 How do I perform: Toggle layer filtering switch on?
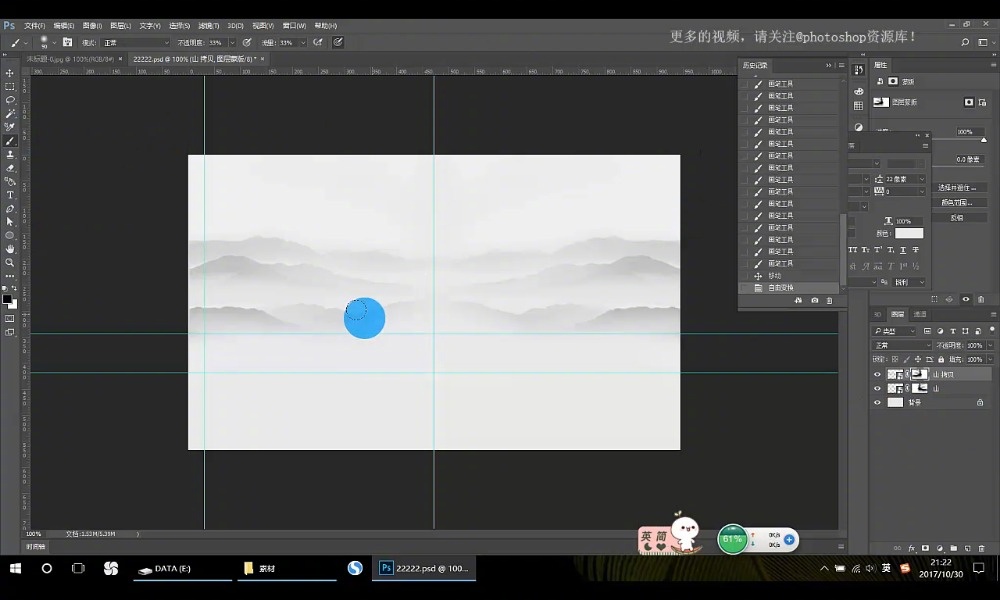pyautogui.click(x=992, y=330)
